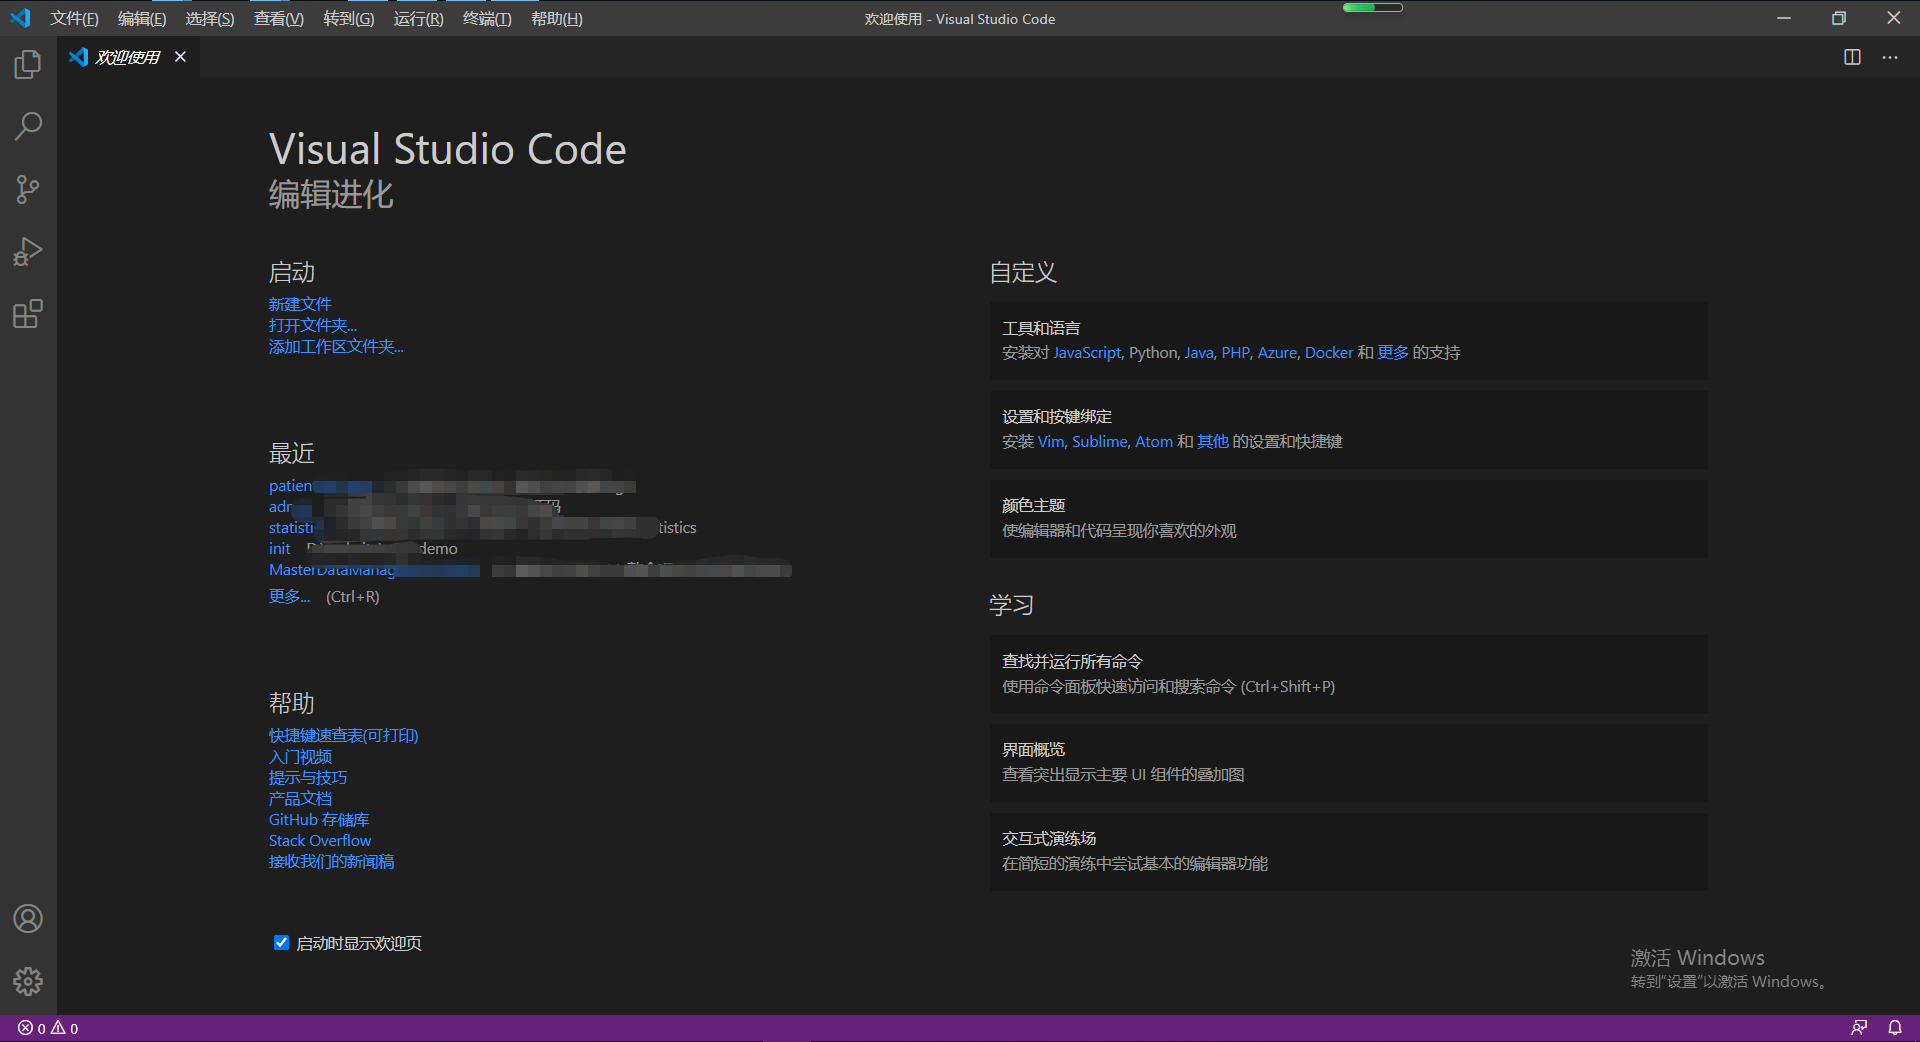This screenshot has height=1042, width=1920.
Task: Open the Run and Debug view
Action: [27, 251]
